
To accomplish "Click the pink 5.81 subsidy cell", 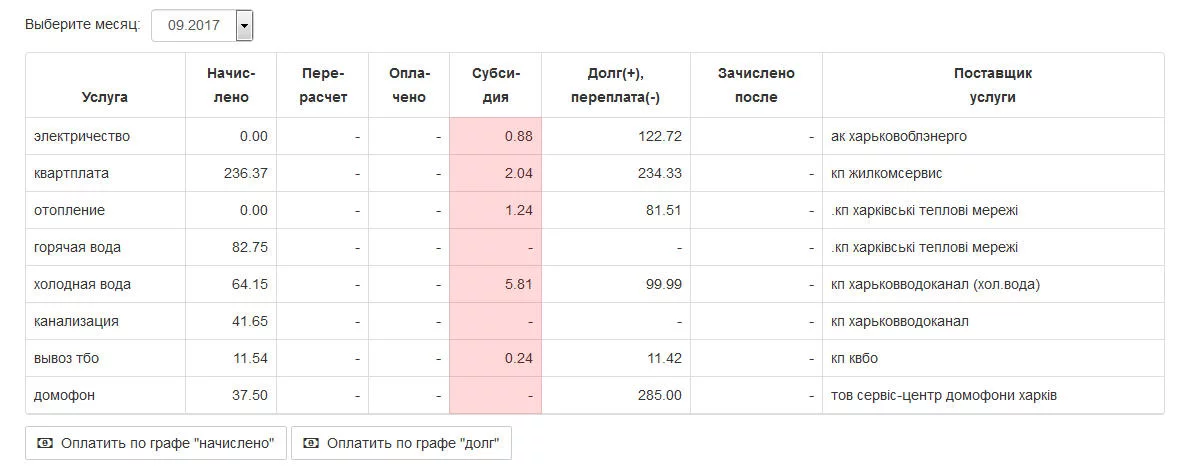I will [x=495, y=284].
